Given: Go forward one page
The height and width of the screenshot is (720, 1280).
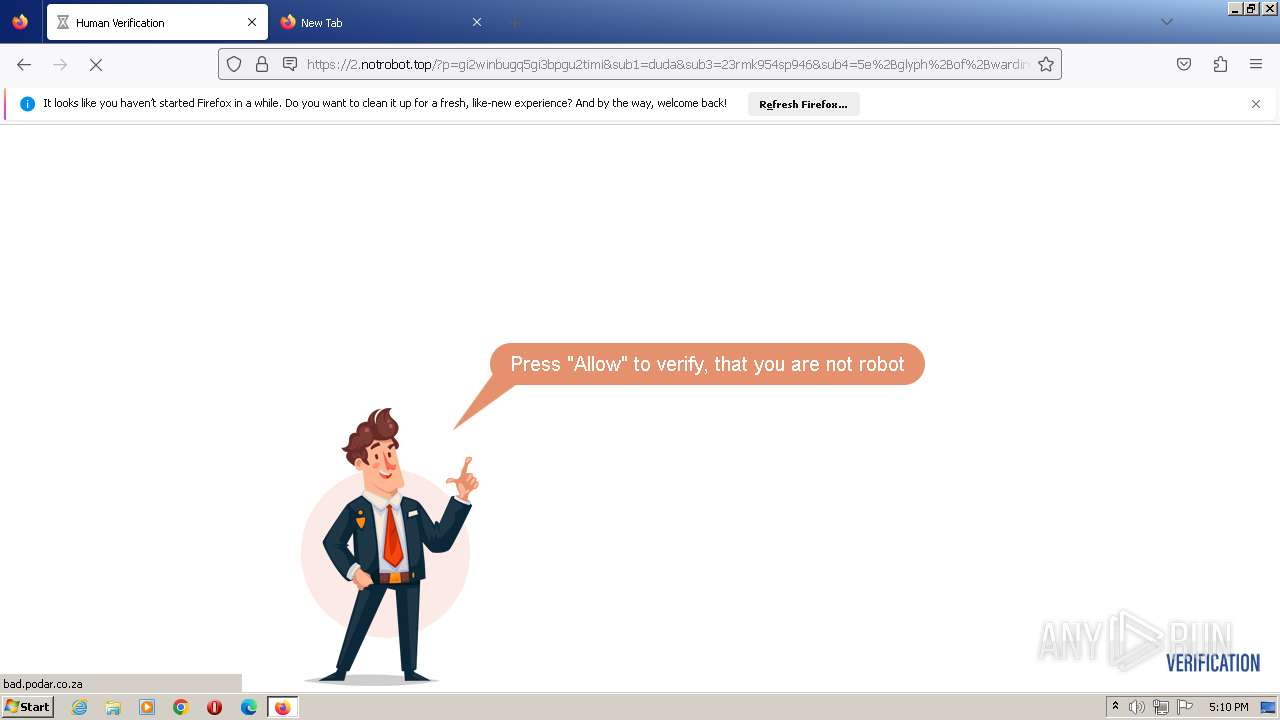Looking at the screenshot, I should coord(60,64).
